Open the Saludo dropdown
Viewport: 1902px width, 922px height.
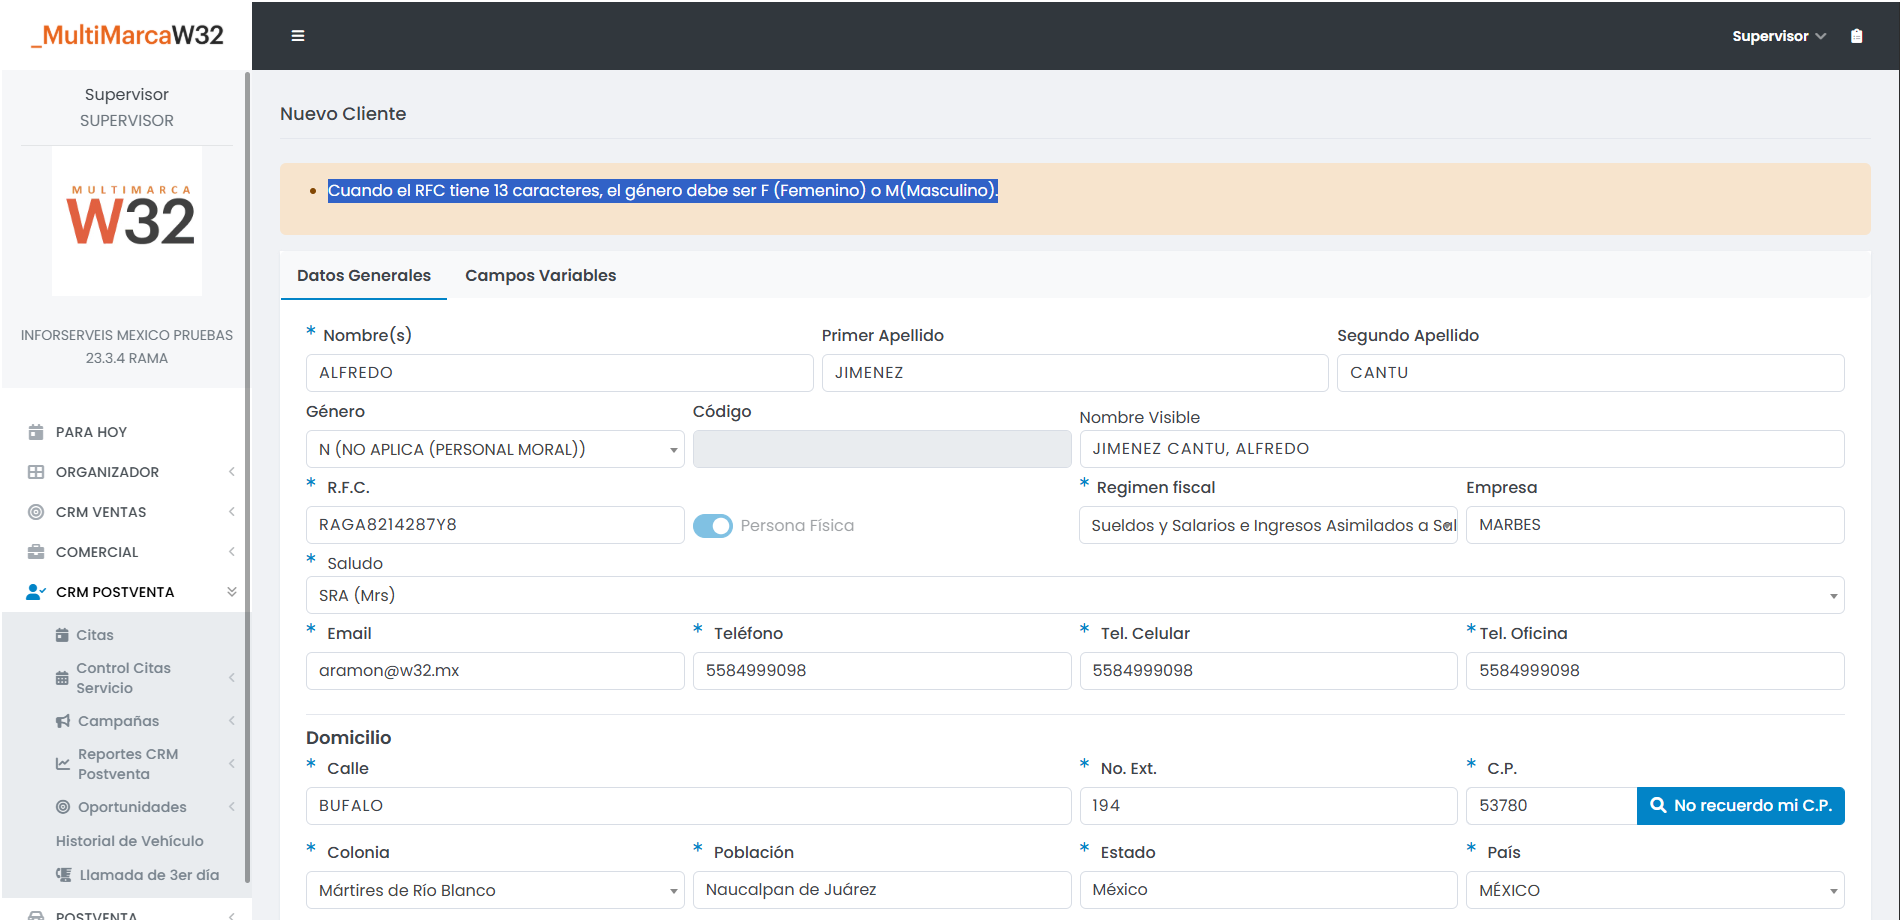coord(1074,596)
